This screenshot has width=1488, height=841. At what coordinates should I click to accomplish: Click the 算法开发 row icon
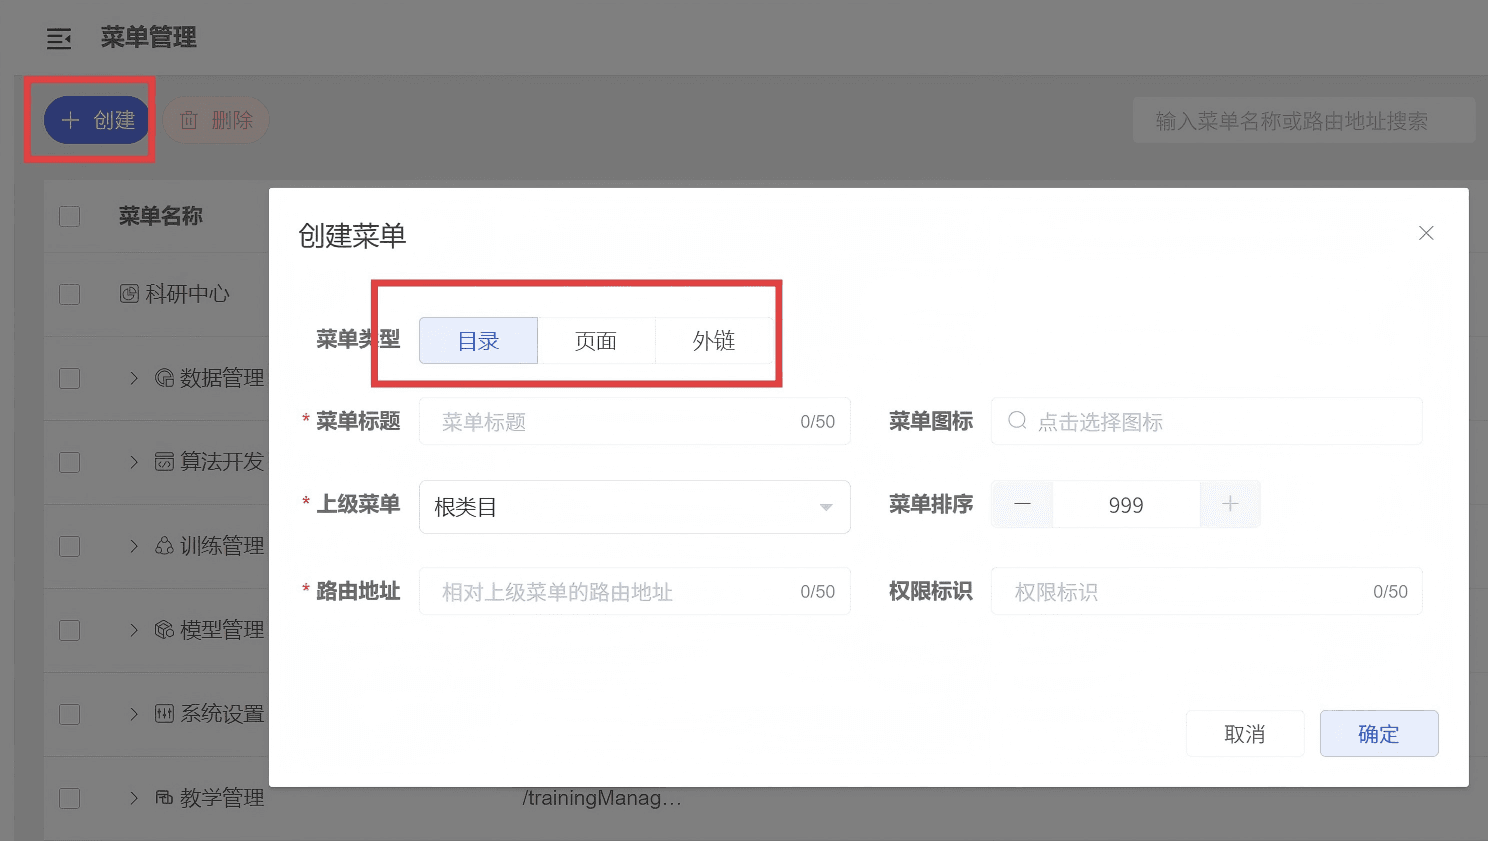click(x=165, y=462)
